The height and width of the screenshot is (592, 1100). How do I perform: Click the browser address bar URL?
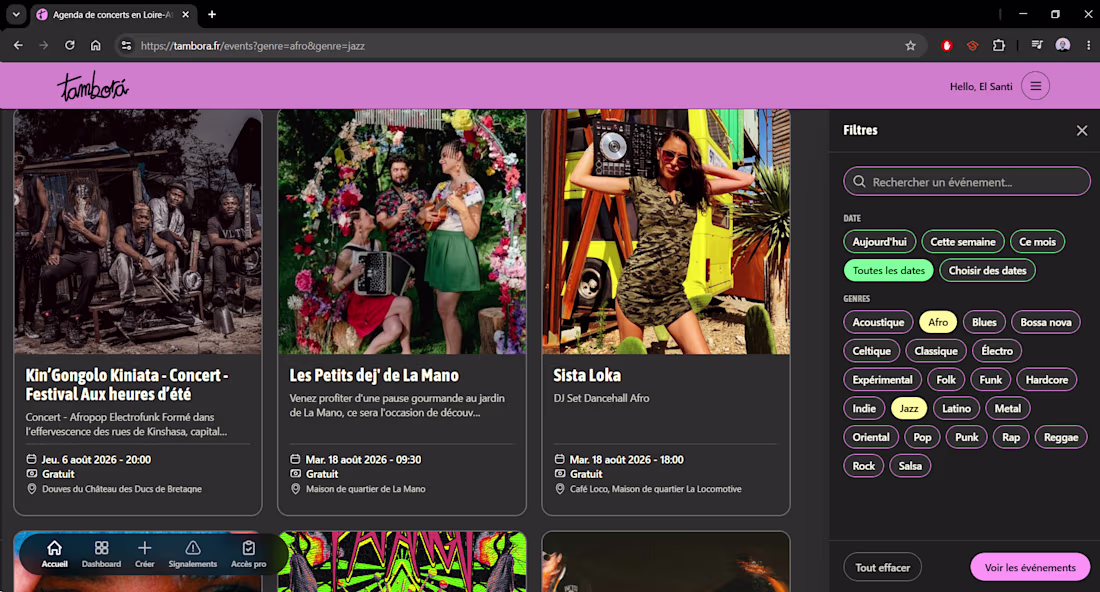point(253,46)
